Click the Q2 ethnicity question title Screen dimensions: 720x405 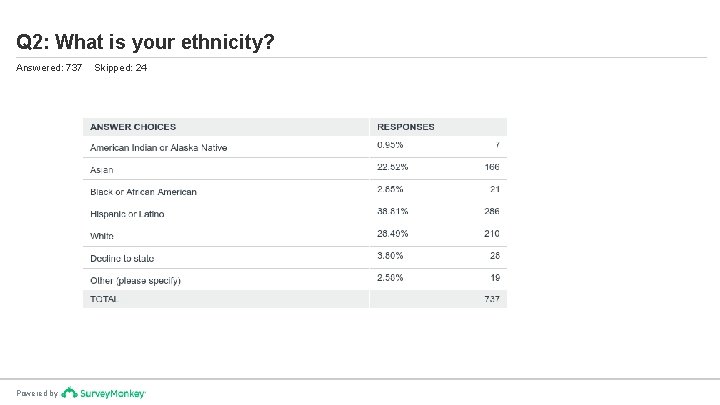pos(146,43)
